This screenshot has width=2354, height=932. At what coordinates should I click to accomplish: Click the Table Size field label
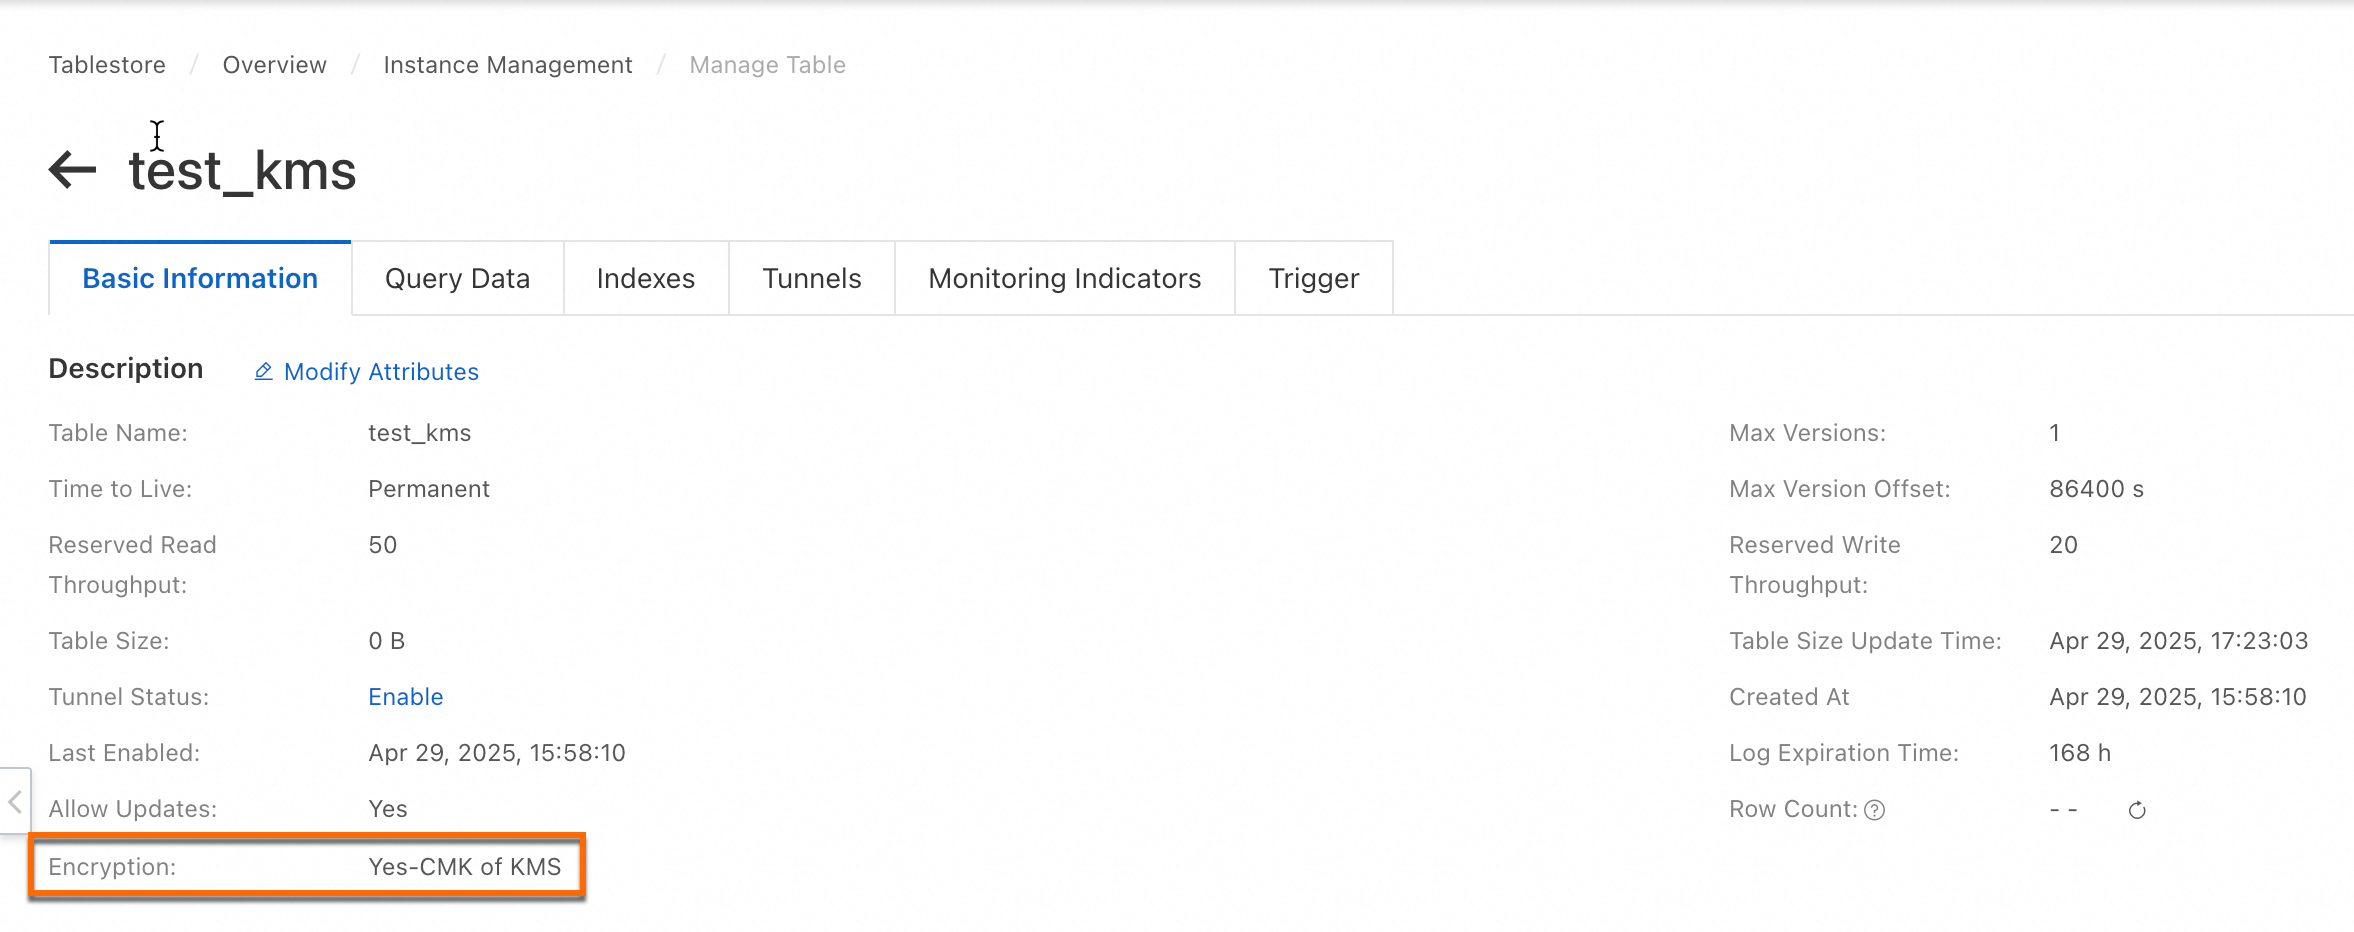click(109, 641)
